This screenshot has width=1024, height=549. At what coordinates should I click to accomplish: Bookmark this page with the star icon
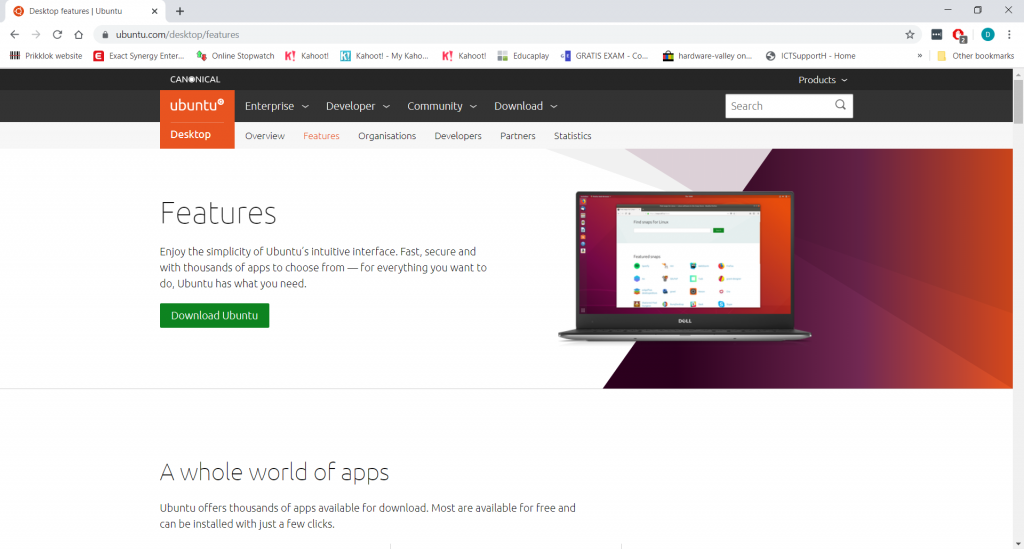pyautogui.click(x=910, y=35)
